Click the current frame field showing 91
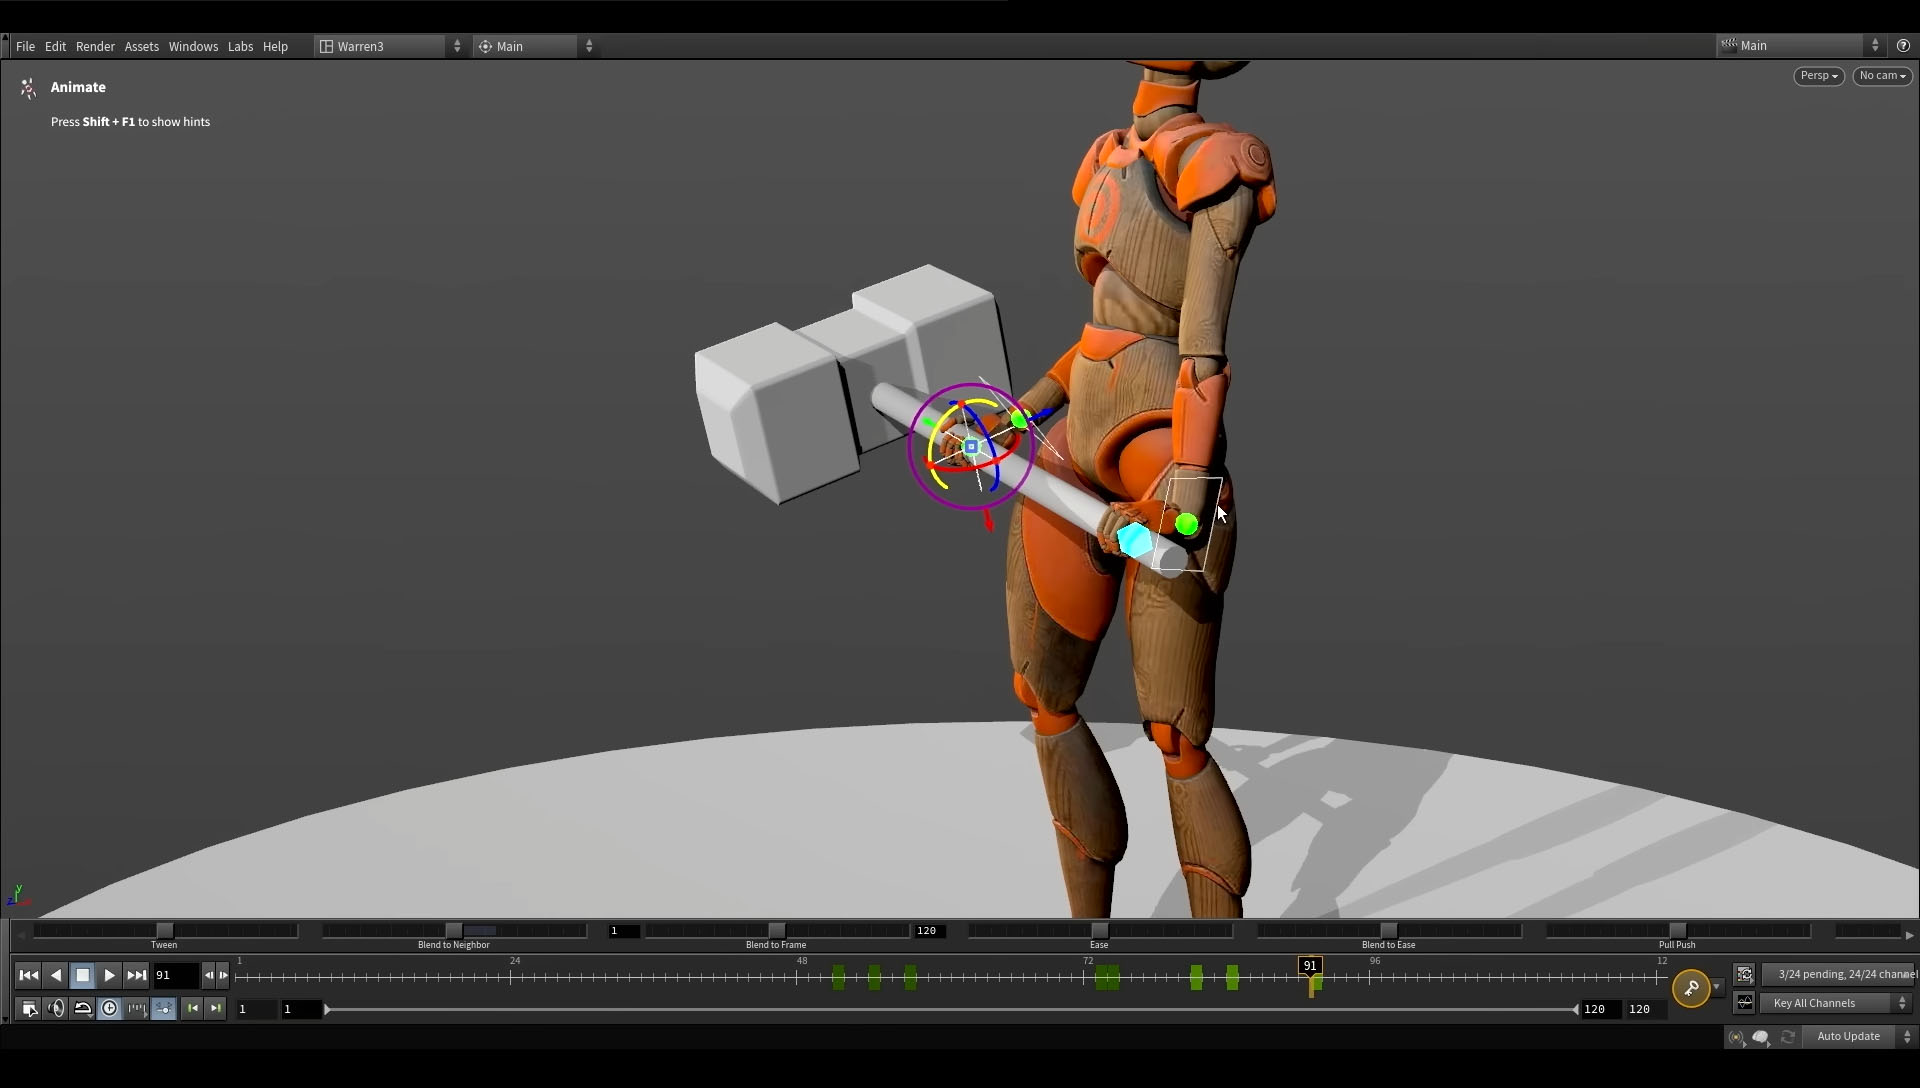This screenshot has height=1088, width=1920. 176,975
